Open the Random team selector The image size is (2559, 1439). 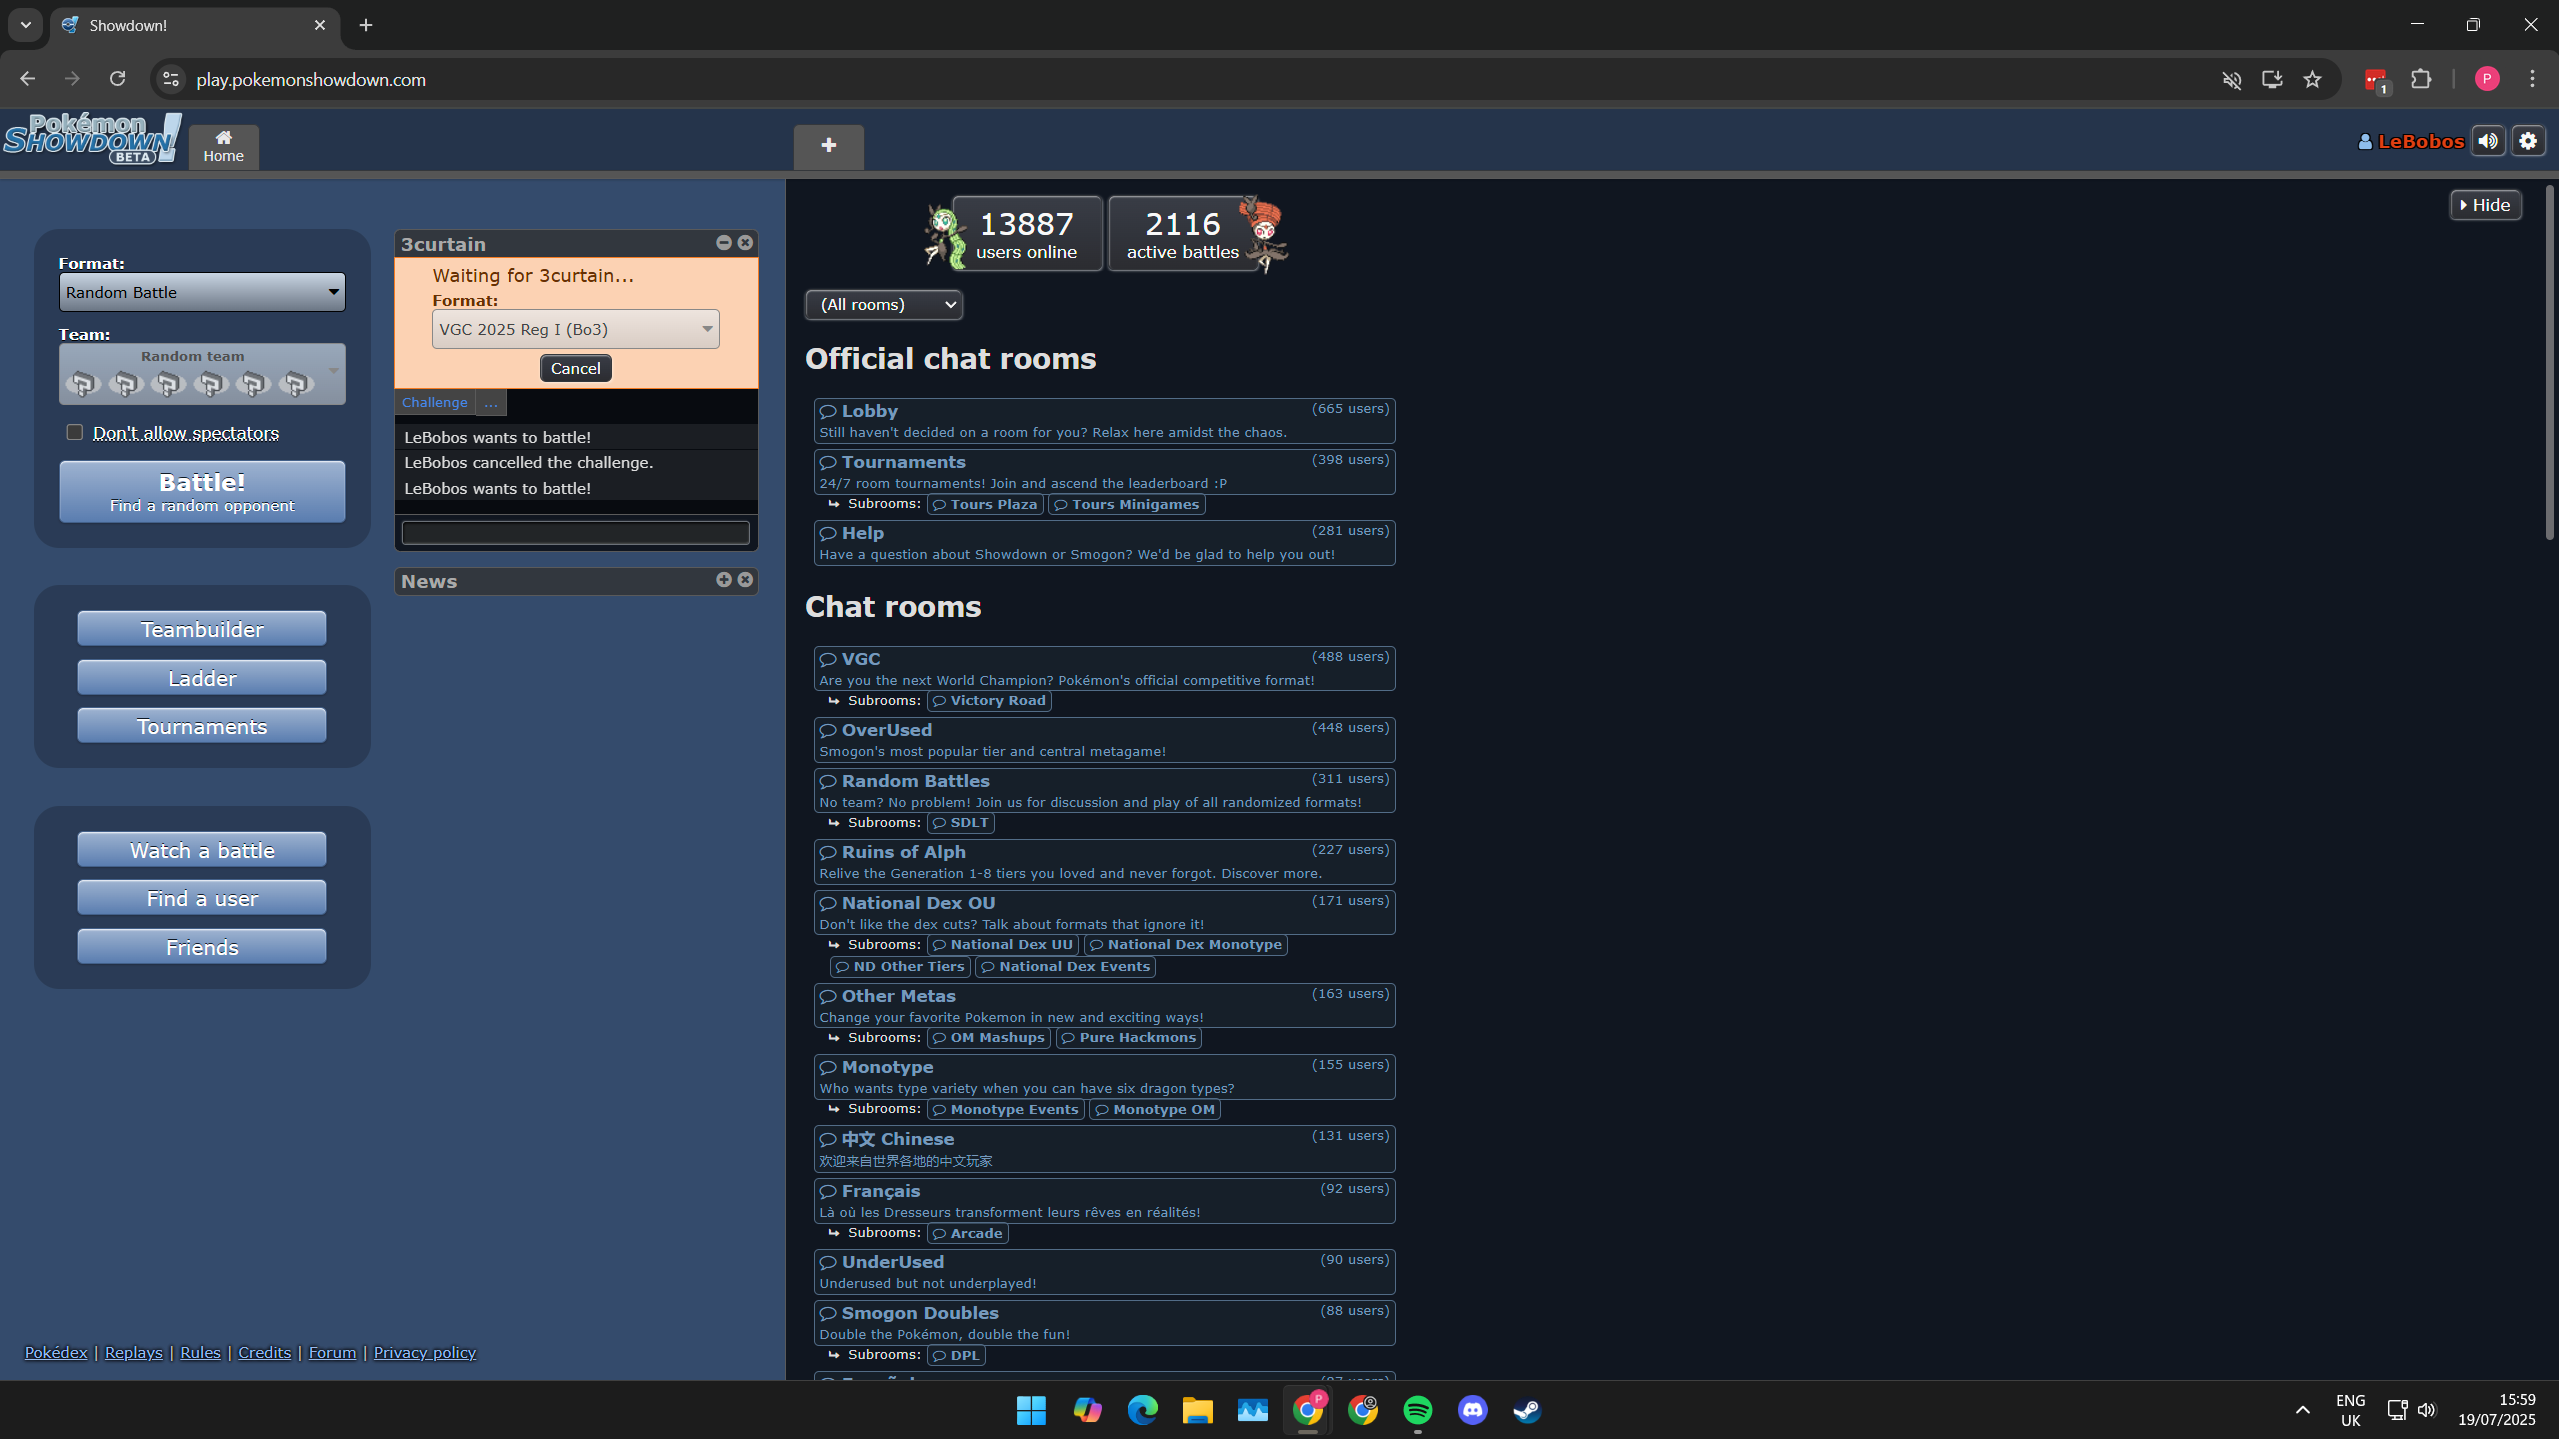click(x=202, y=374)
